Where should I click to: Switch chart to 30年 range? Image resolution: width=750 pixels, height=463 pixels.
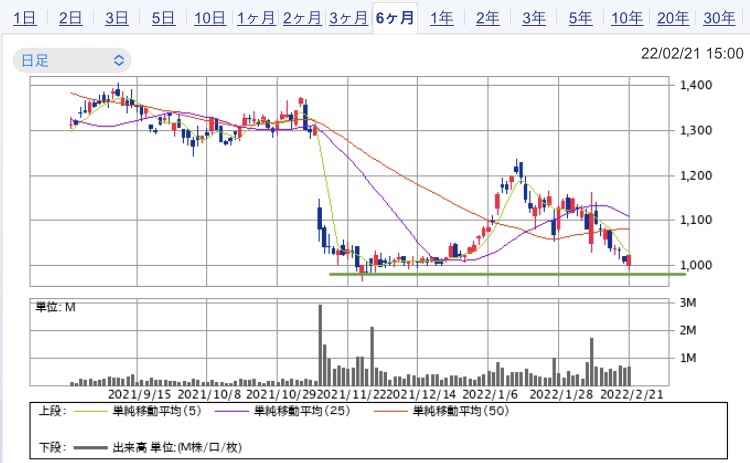[x=719, y=18]
